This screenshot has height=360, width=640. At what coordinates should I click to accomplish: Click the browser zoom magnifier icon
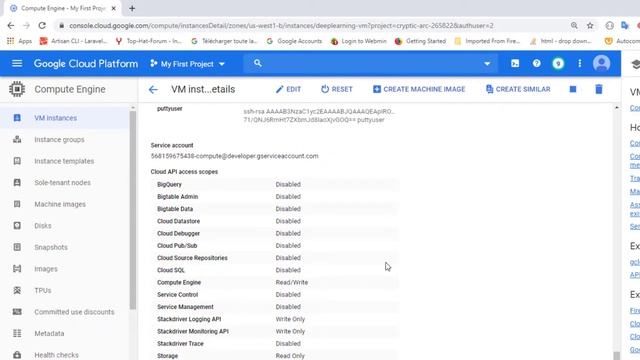tap(574, 25)
